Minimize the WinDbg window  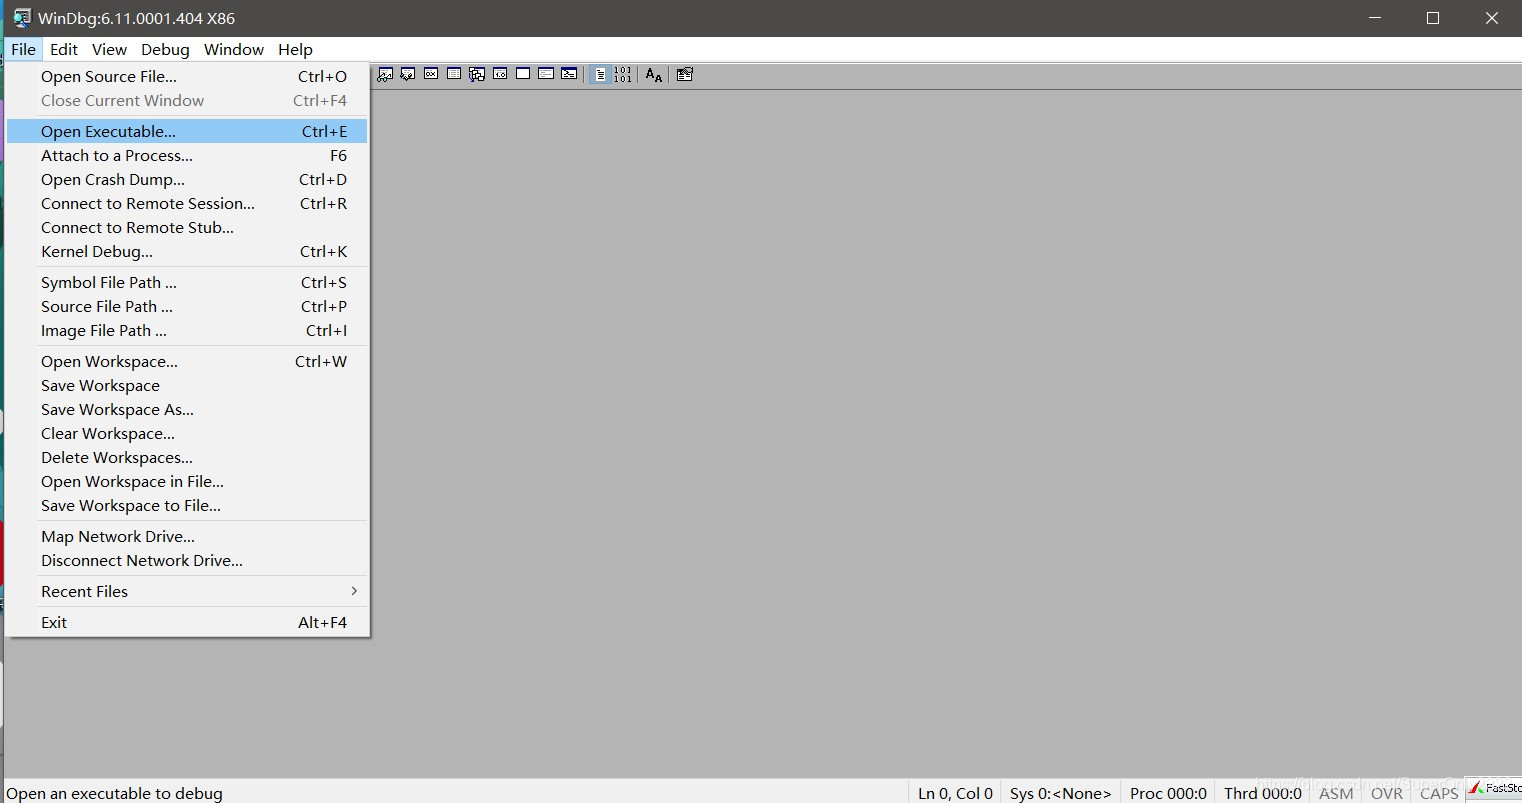pyautogui.click(x=1375, y=18)
